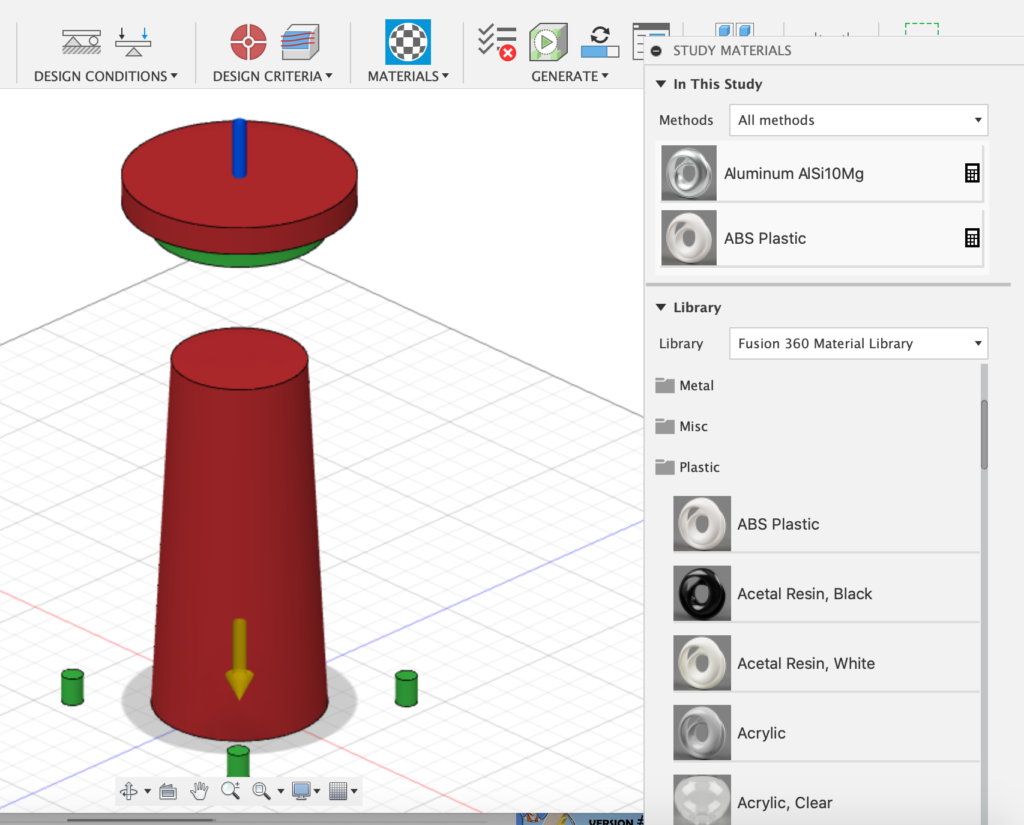Viewport: 1024px width, 825px height.
Task: Open the Design Criteria menu
Action: pyautogui.click(x=271, y=76)
